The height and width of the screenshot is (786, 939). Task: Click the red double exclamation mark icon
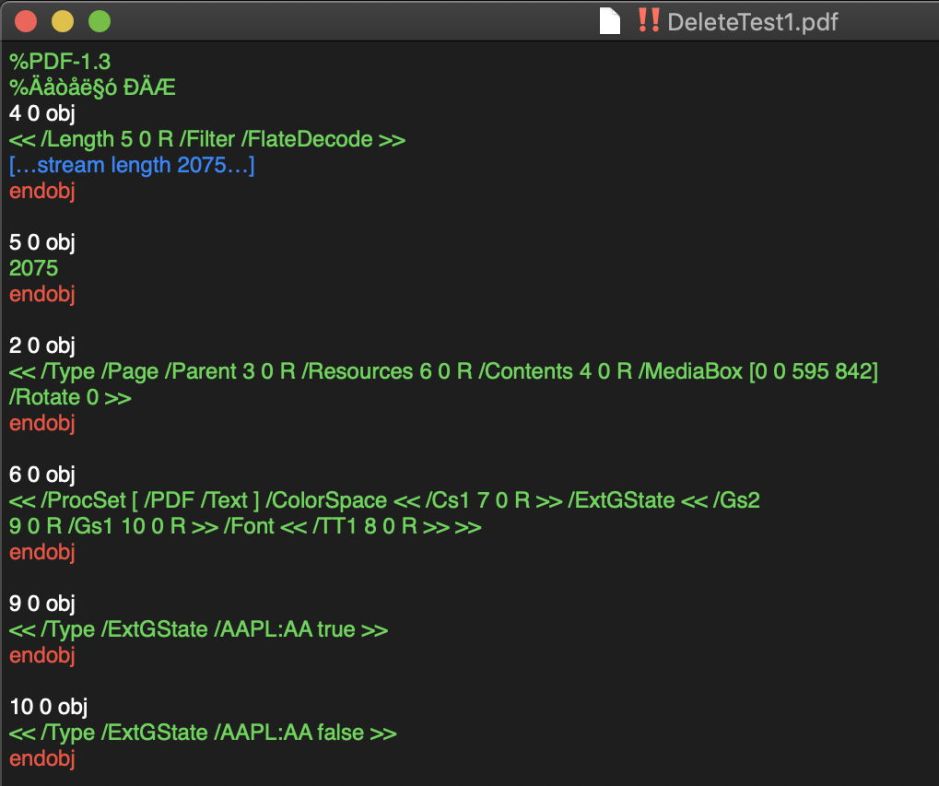click(647, 21)
